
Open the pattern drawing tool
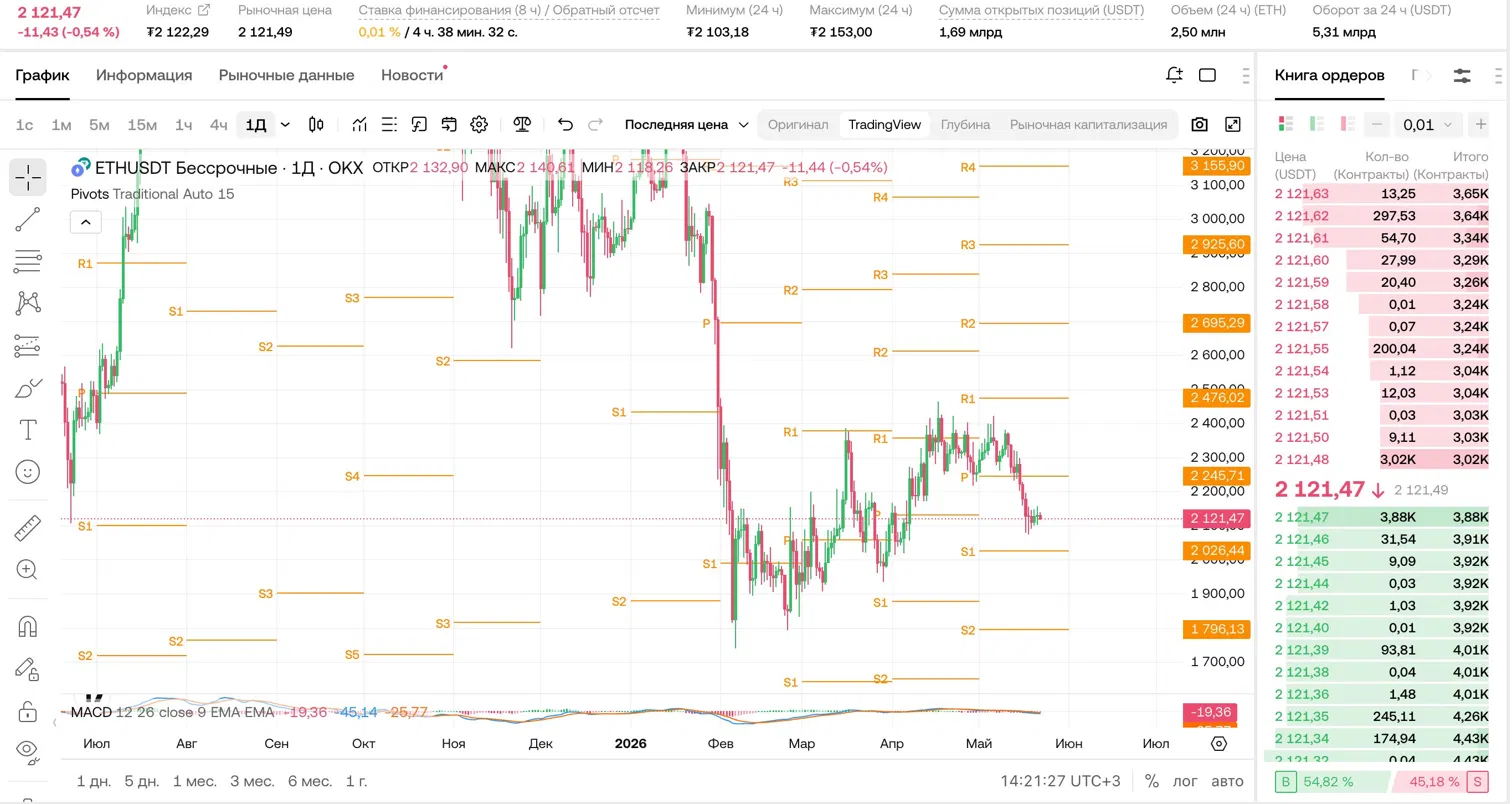coord(28,303)
